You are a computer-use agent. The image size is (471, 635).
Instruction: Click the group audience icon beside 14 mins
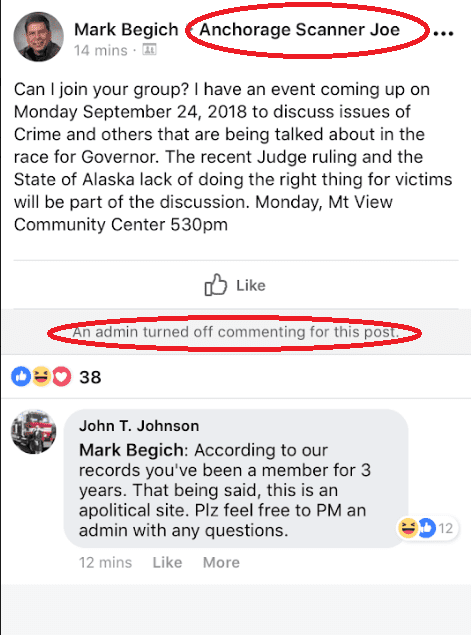[149, 50]
